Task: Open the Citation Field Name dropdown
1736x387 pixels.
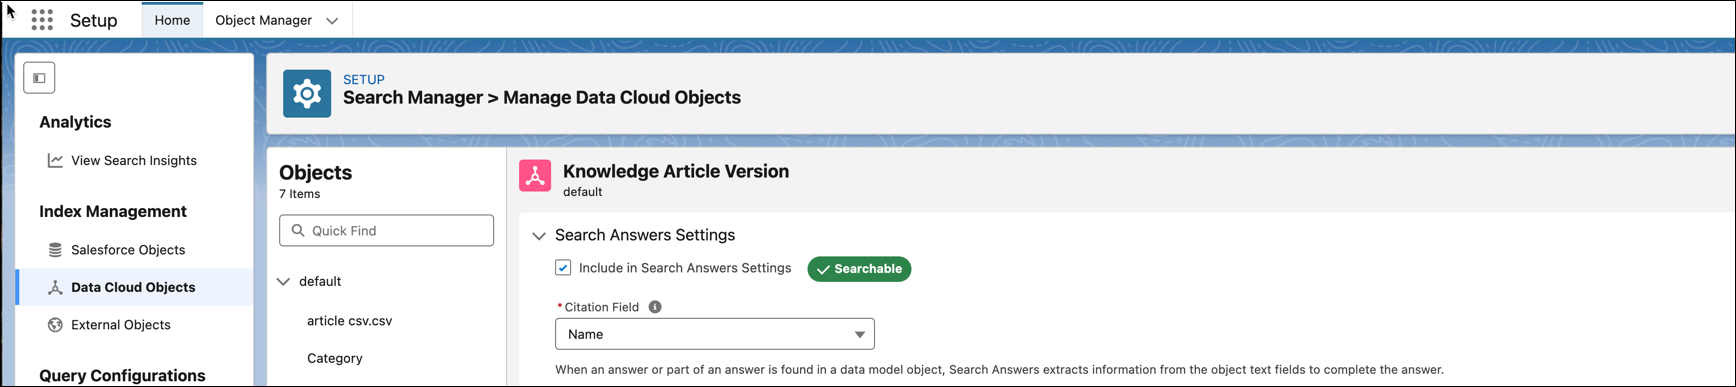Action: pyautogui.click(x=715, y=334)
